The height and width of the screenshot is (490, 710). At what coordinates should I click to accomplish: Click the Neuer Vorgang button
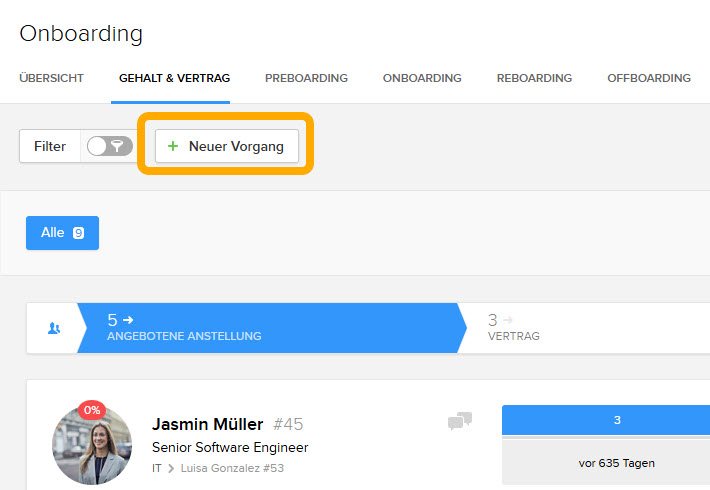[x=227, y=146]
